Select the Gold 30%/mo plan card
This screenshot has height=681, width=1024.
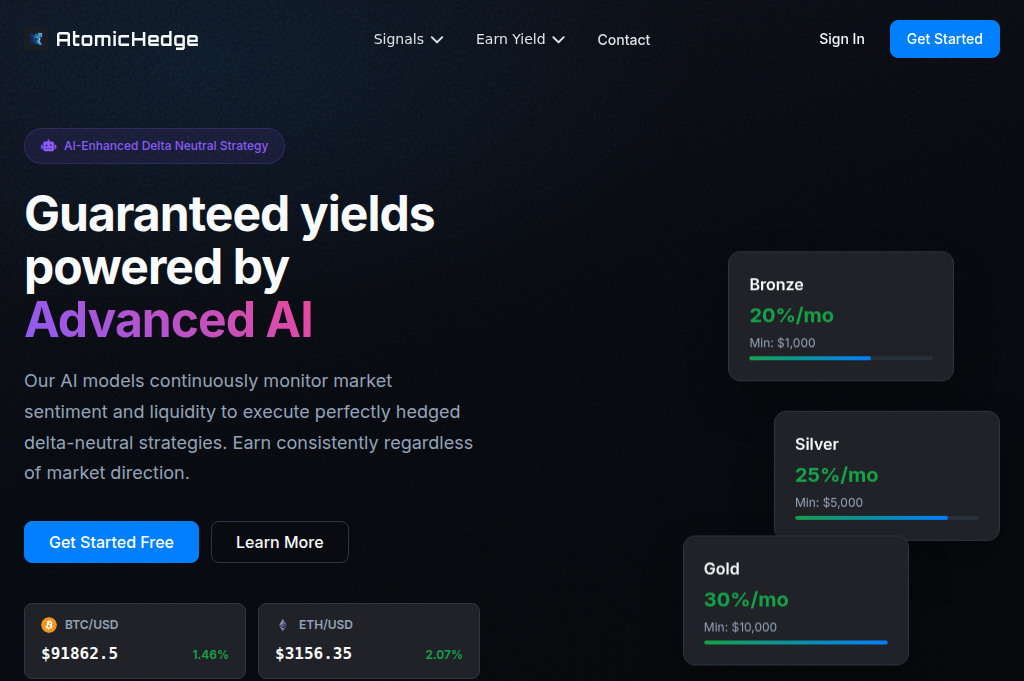pos(795,600)
